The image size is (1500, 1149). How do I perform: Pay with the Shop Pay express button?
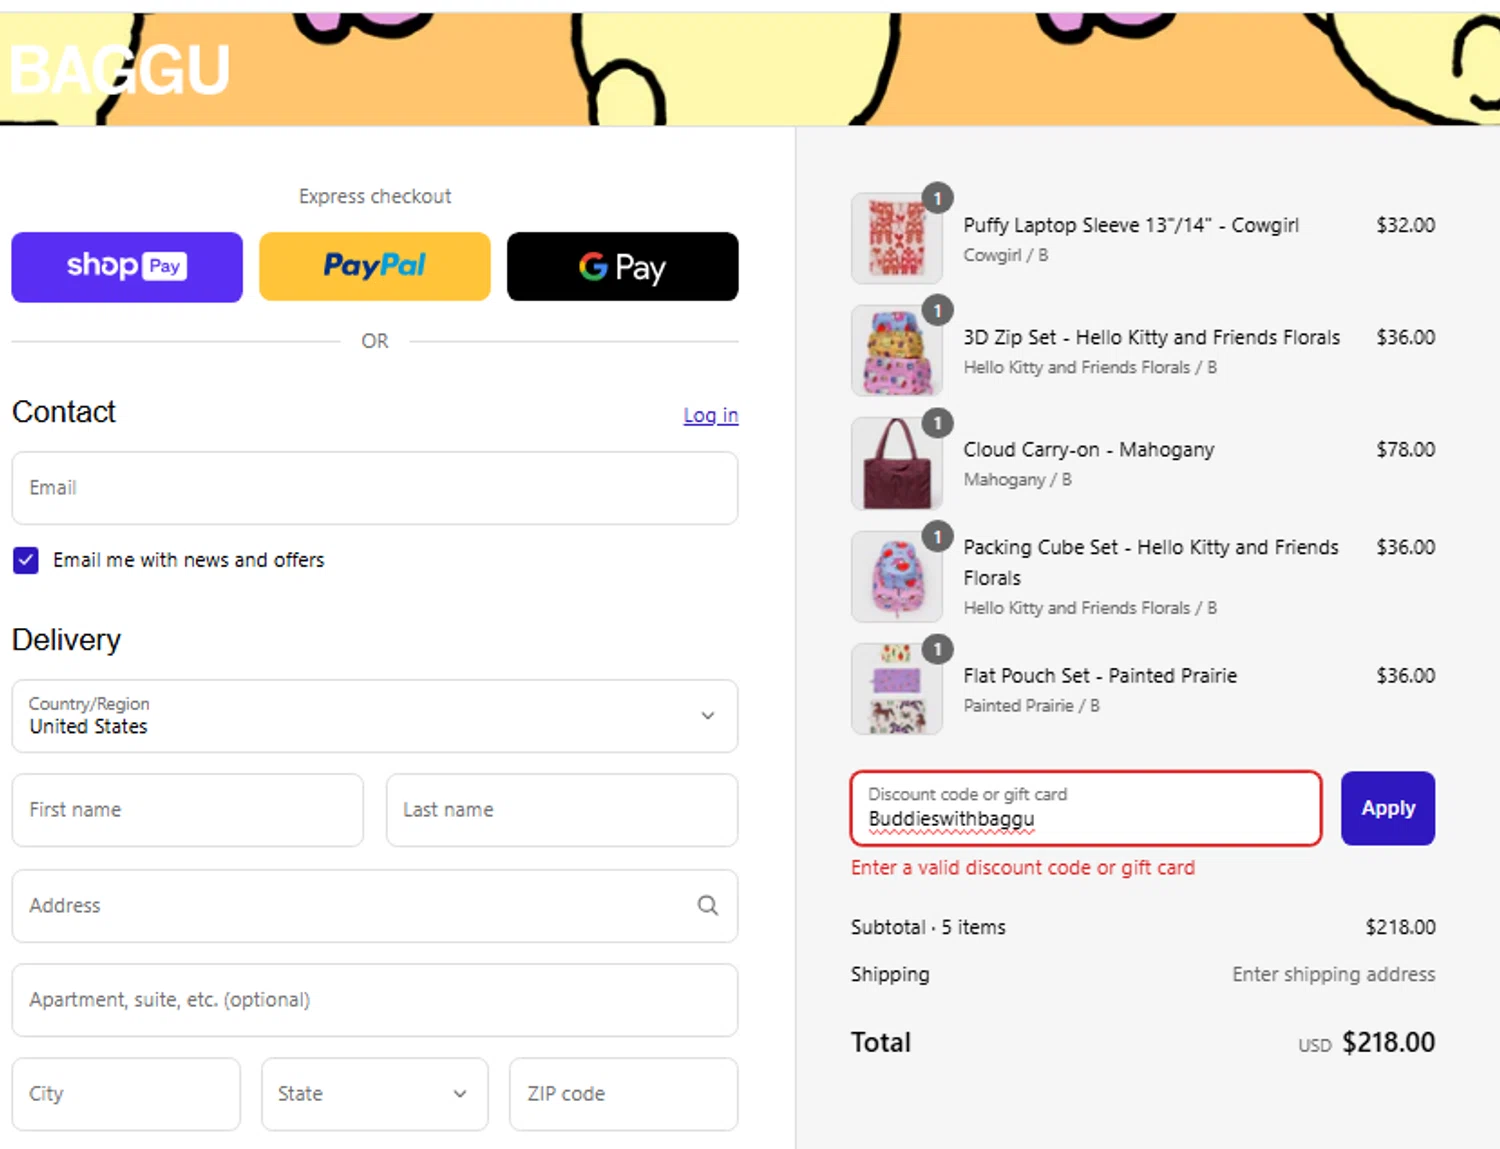click(127, 267)
